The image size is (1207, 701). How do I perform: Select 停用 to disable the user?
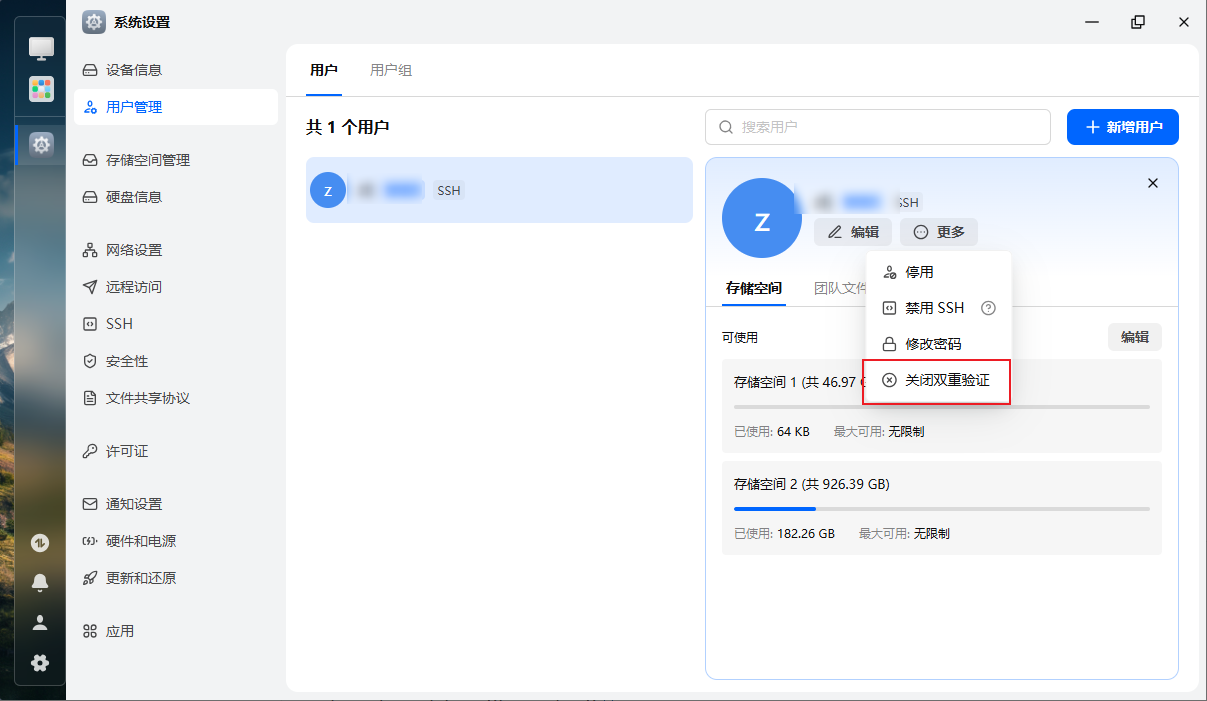coord(918,272)
